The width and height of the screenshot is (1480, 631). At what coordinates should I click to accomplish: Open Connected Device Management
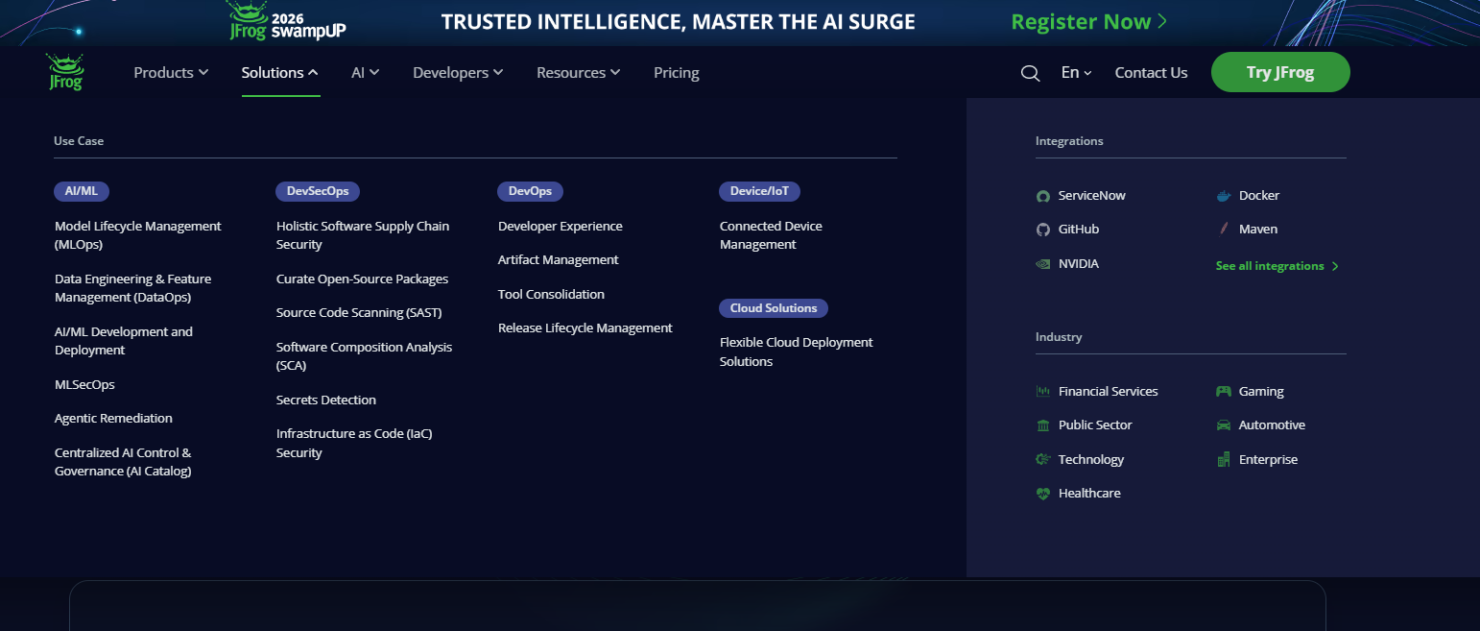771,235
